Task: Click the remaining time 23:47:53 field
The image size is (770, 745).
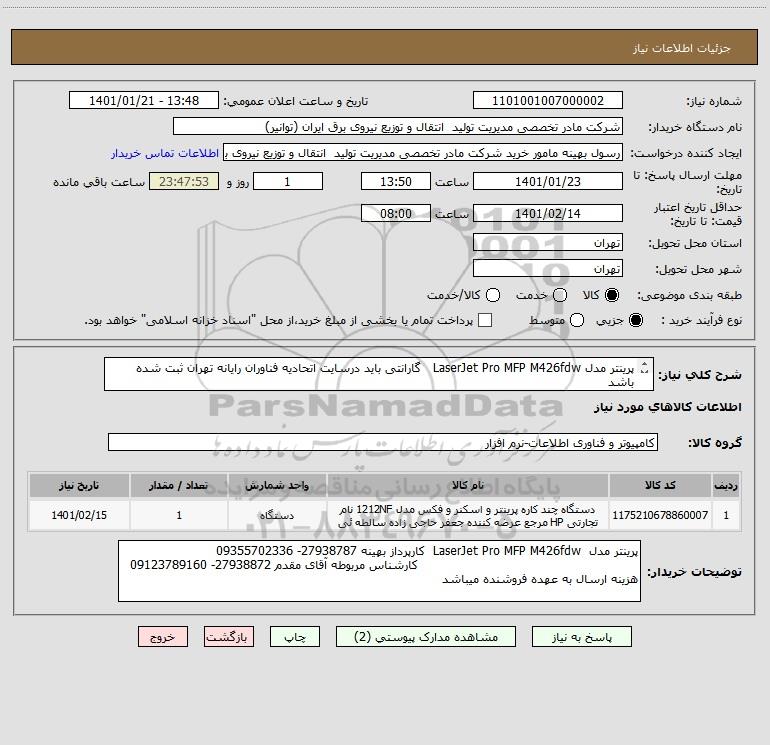Action: click(184, 182)
